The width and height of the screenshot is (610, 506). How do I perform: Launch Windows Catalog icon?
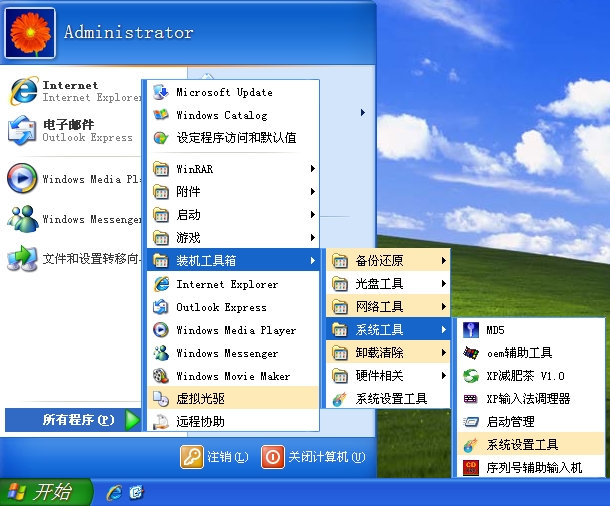pyautogui.click(x=161, y=115)
